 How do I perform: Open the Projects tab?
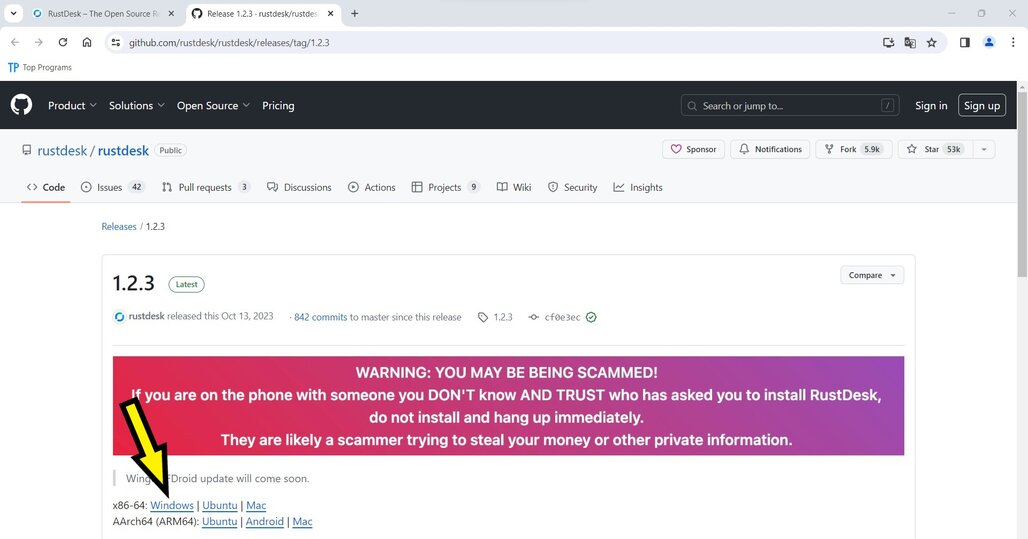pos(445,188)
